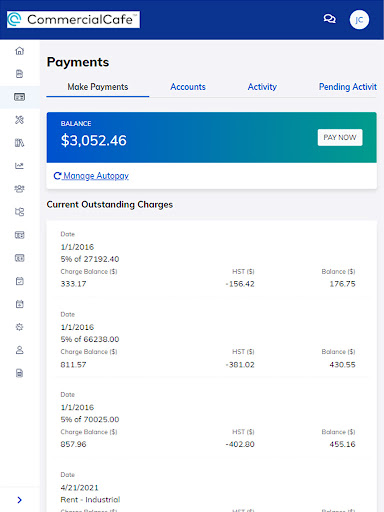This screenshot has width=384, height=512.
Task: Open the books library icon in sidebar
Action: (20, 143)
